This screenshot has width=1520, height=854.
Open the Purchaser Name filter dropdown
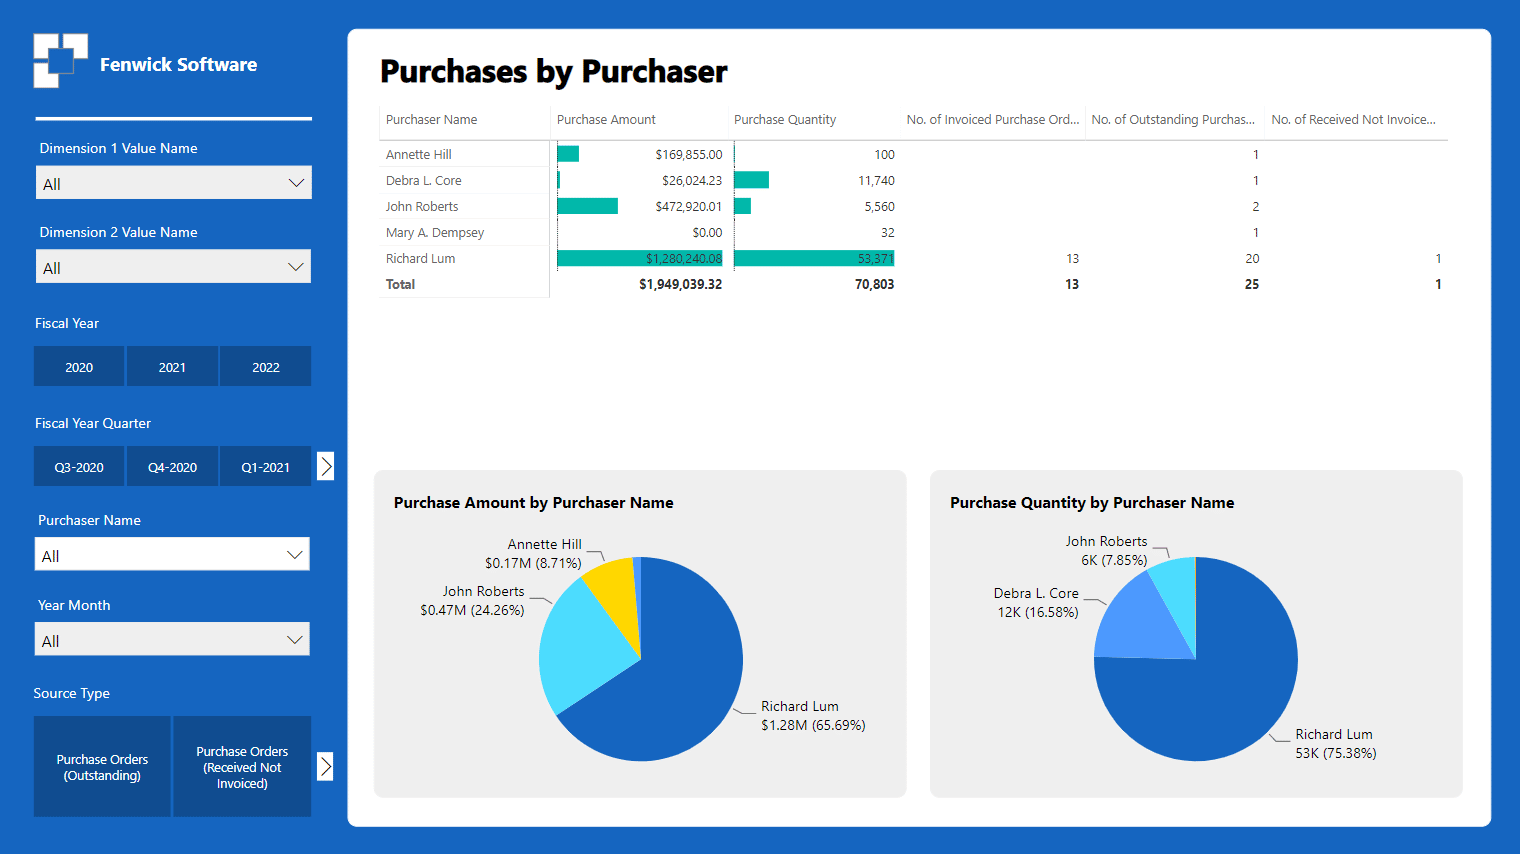tap(172, 555)
